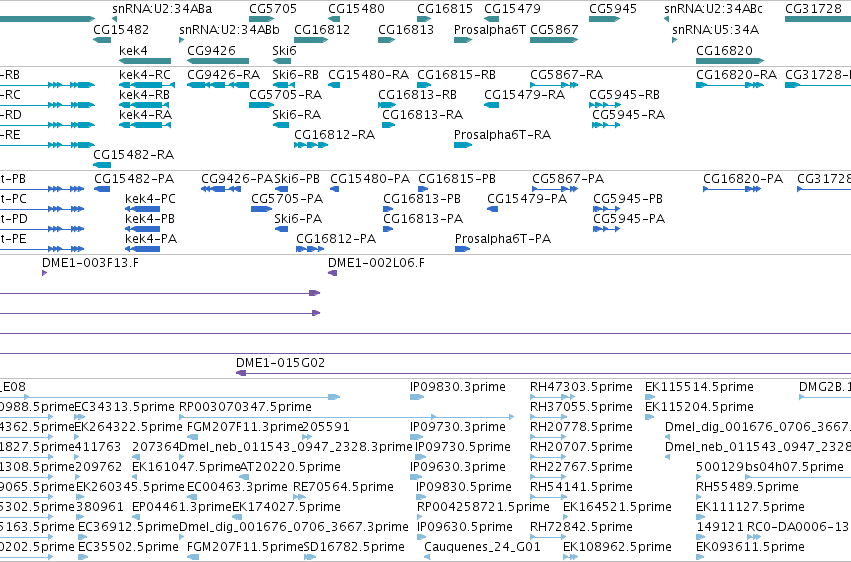Click the CG5867-RA transcript label

[x=567, y=74]
